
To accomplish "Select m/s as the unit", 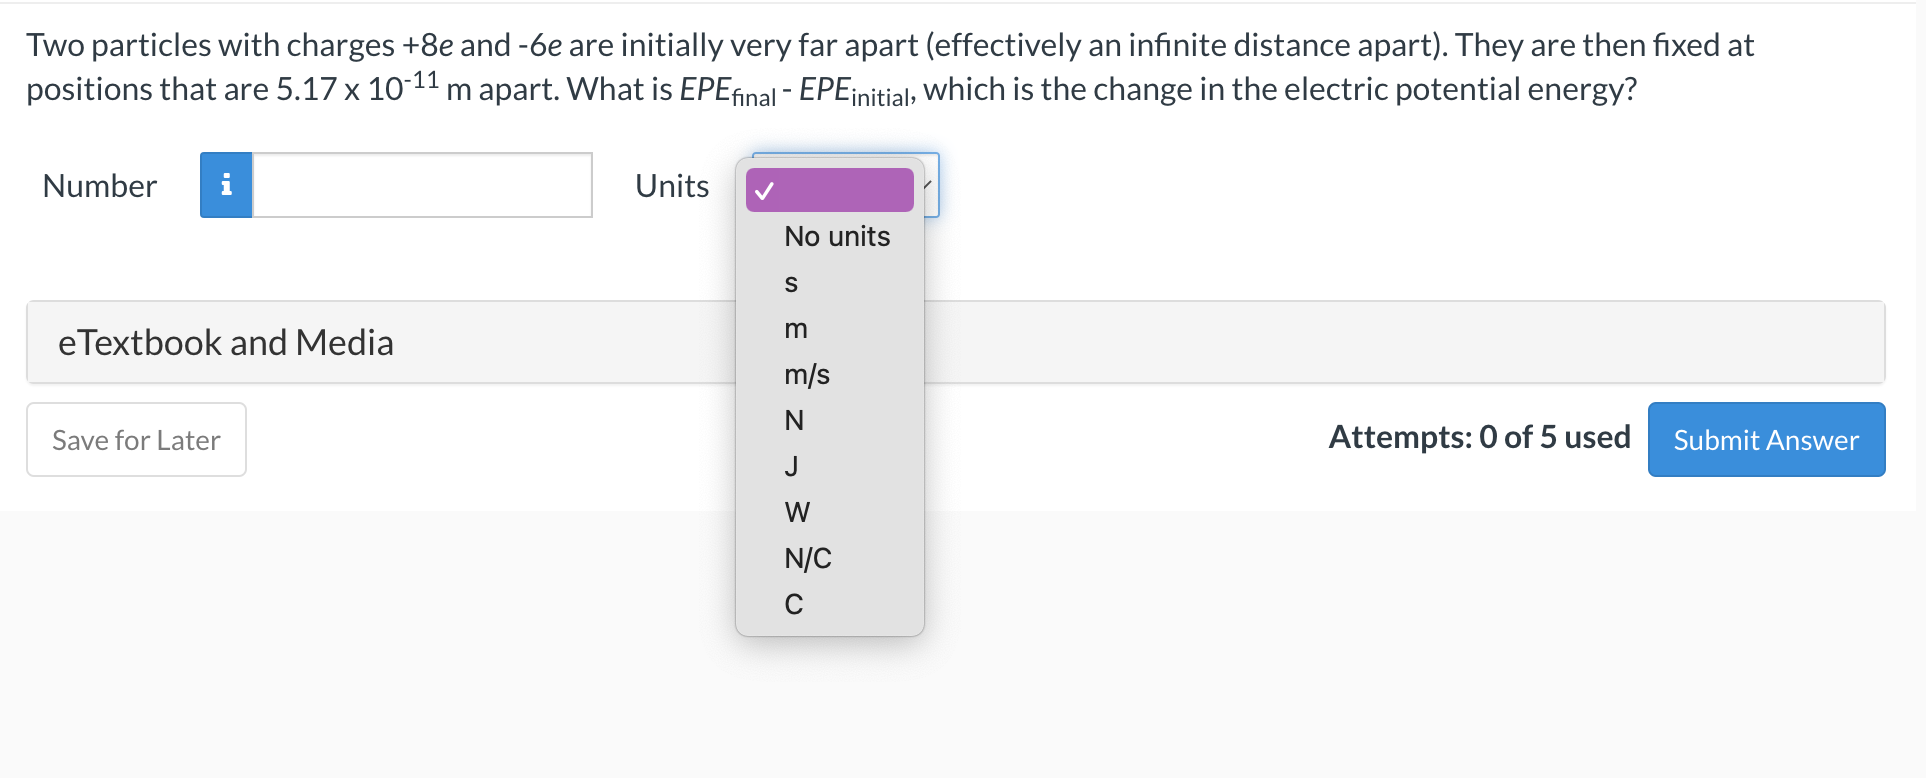I will [806, 374].
